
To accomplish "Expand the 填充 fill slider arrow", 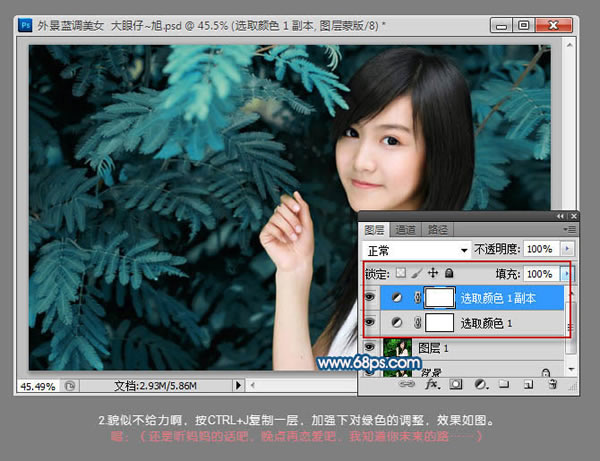I will [x=568, y=273].
